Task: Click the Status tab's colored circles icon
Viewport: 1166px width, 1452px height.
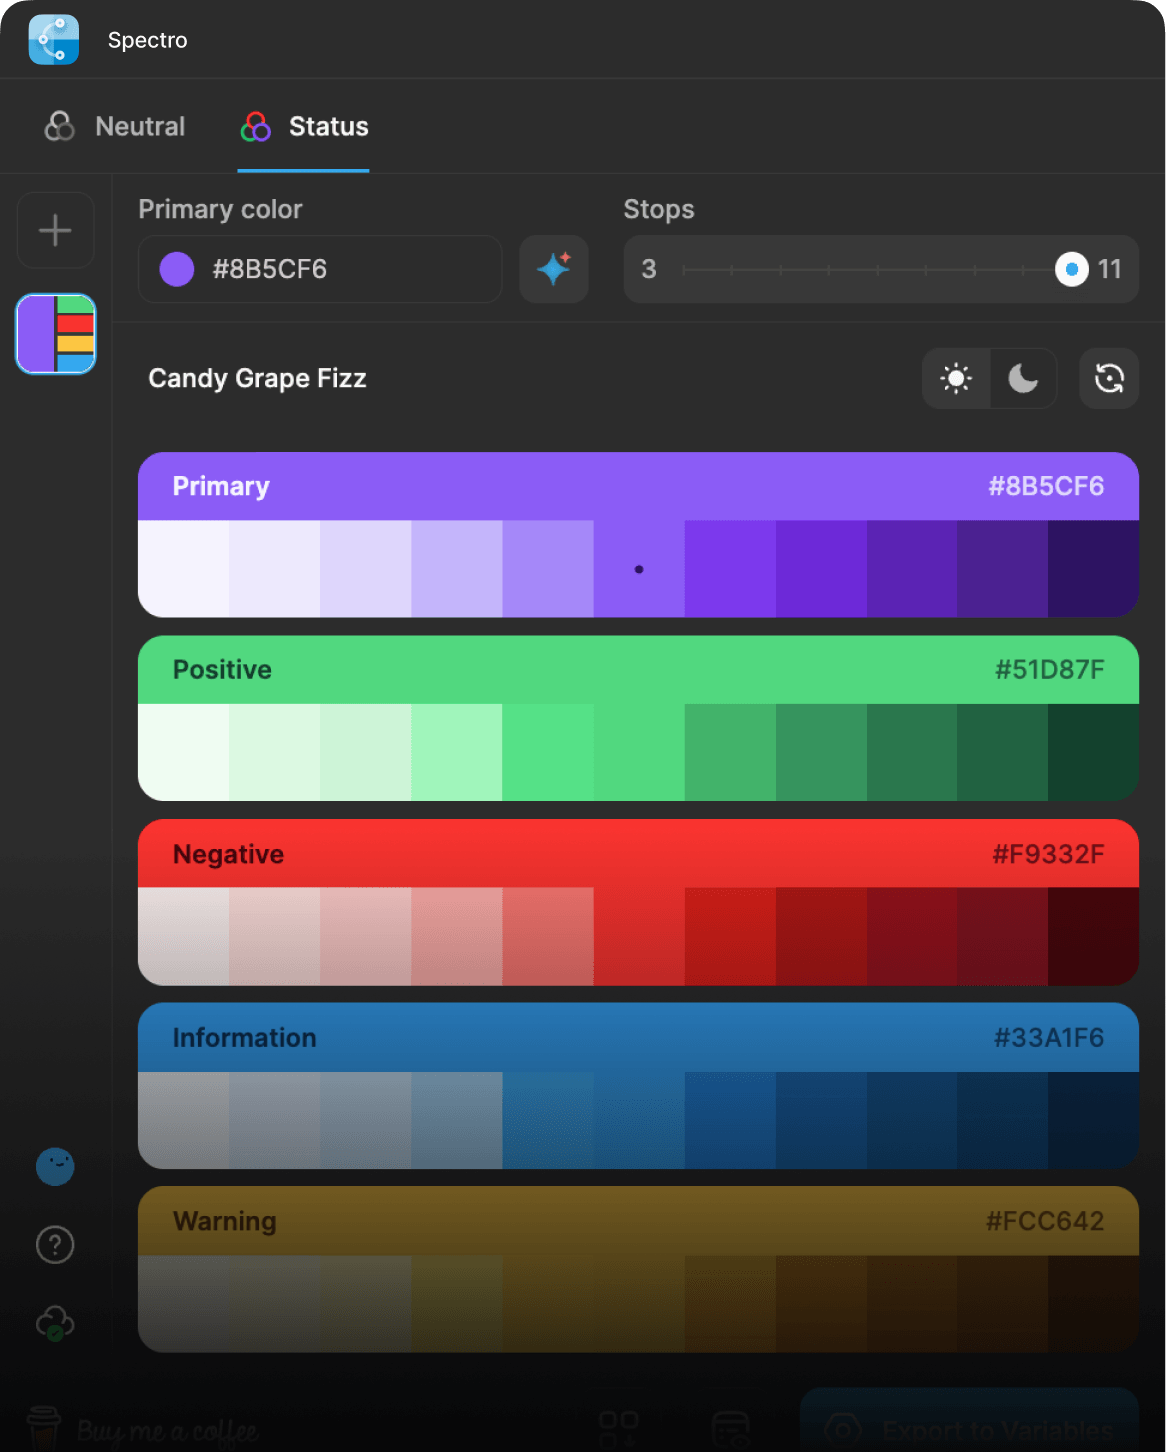Action: click(256, 126)
